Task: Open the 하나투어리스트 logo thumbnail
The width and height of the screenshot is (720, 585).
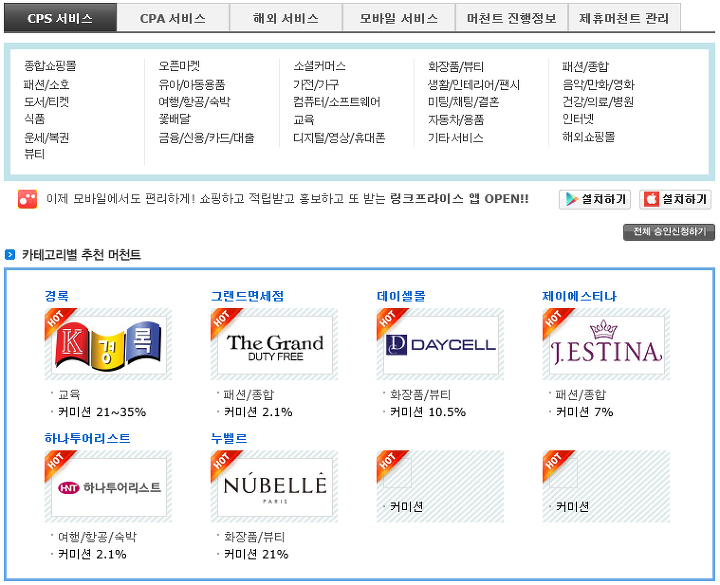Action: 108,486
